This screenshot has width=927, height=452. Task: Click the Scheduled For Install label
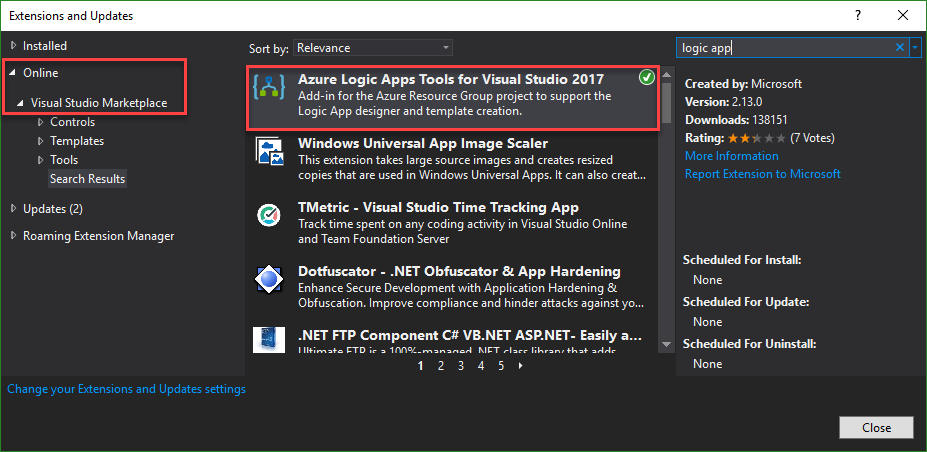click(x=742, y=259)
